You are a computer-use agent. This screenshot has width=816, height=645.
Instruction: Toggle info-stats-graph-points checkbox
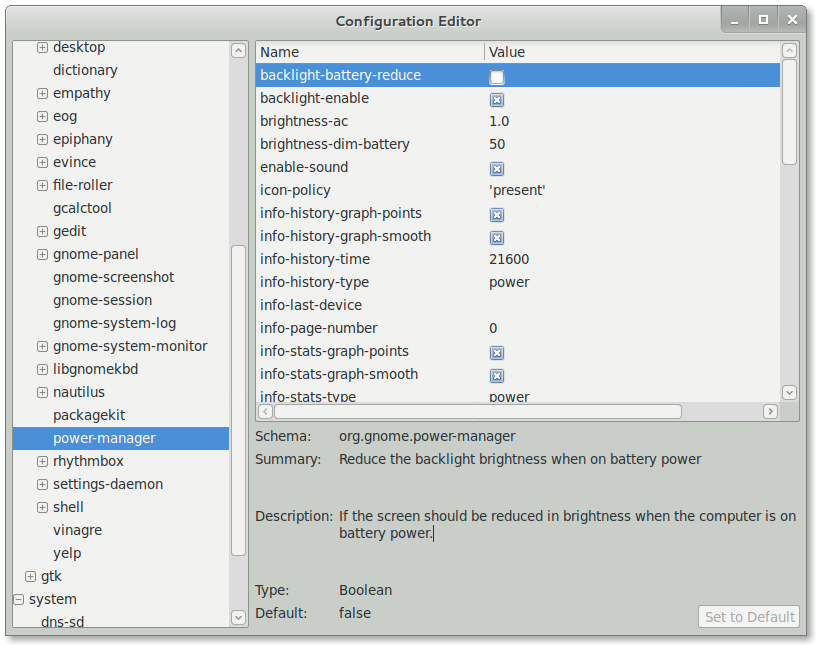496,352
